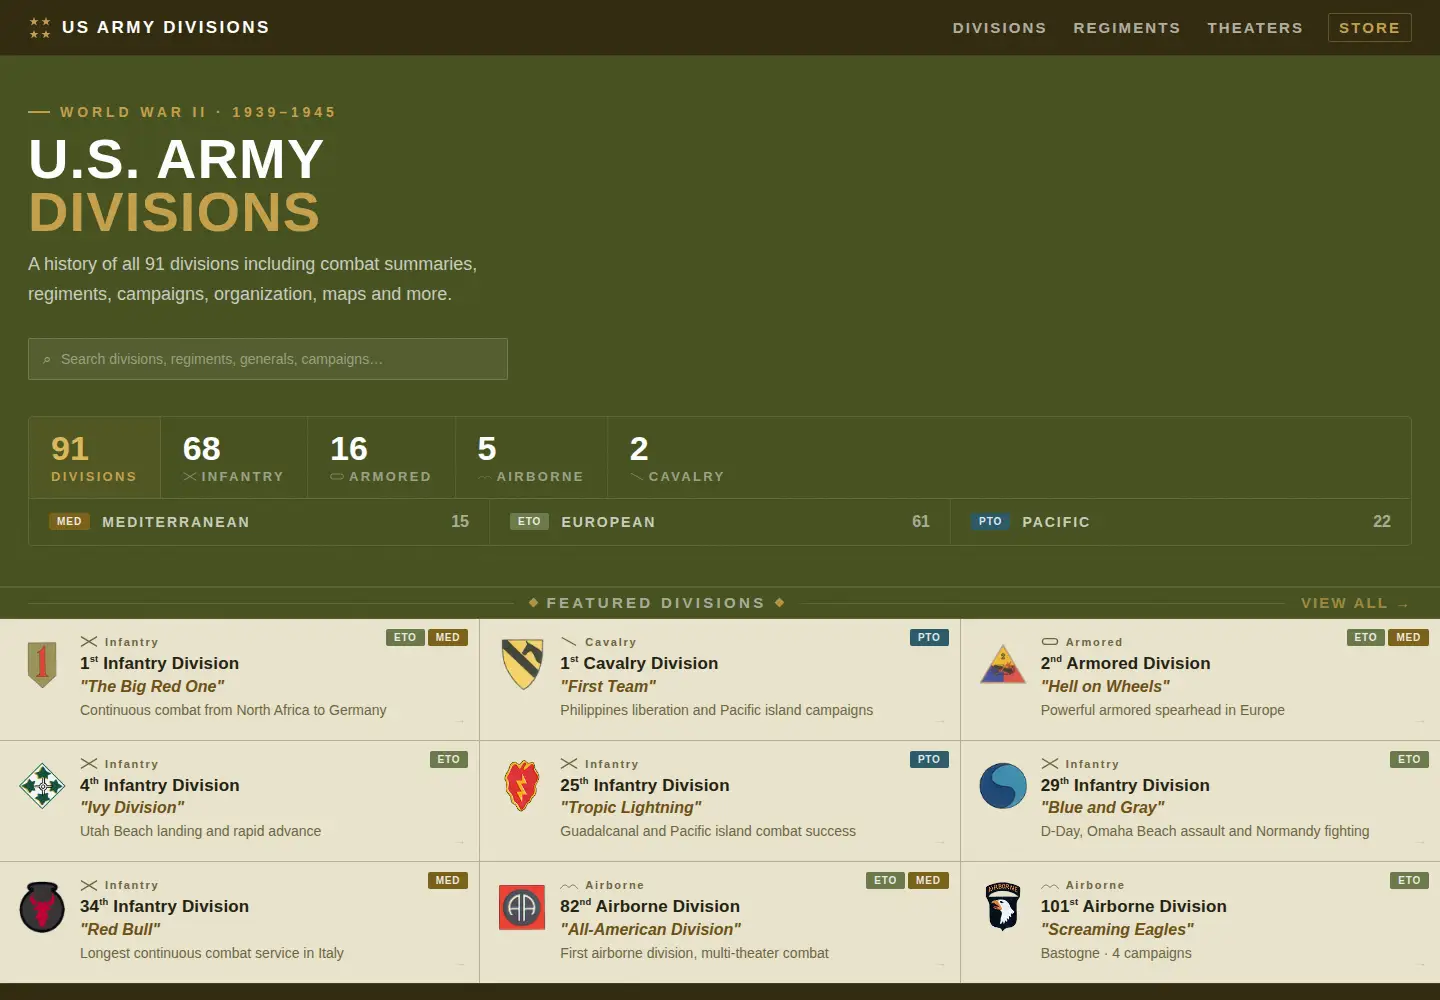Open 1st Infantry Division title link

(160, 663)
